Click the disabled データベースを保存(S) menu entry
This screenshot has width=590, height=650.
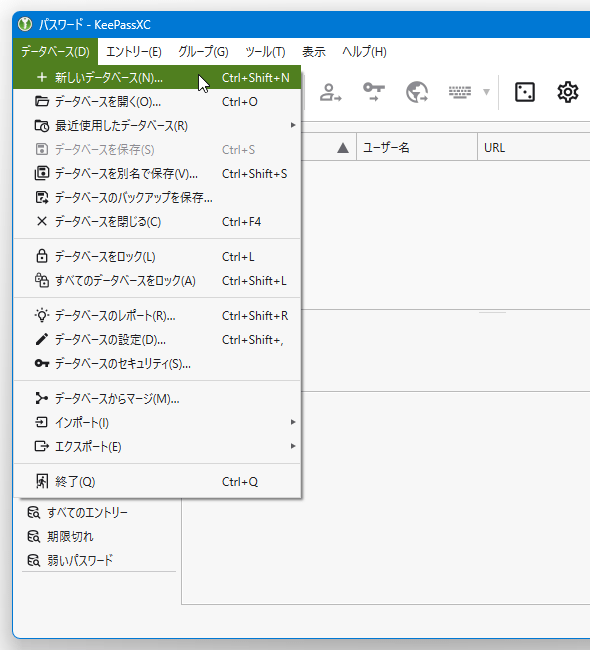157,149
